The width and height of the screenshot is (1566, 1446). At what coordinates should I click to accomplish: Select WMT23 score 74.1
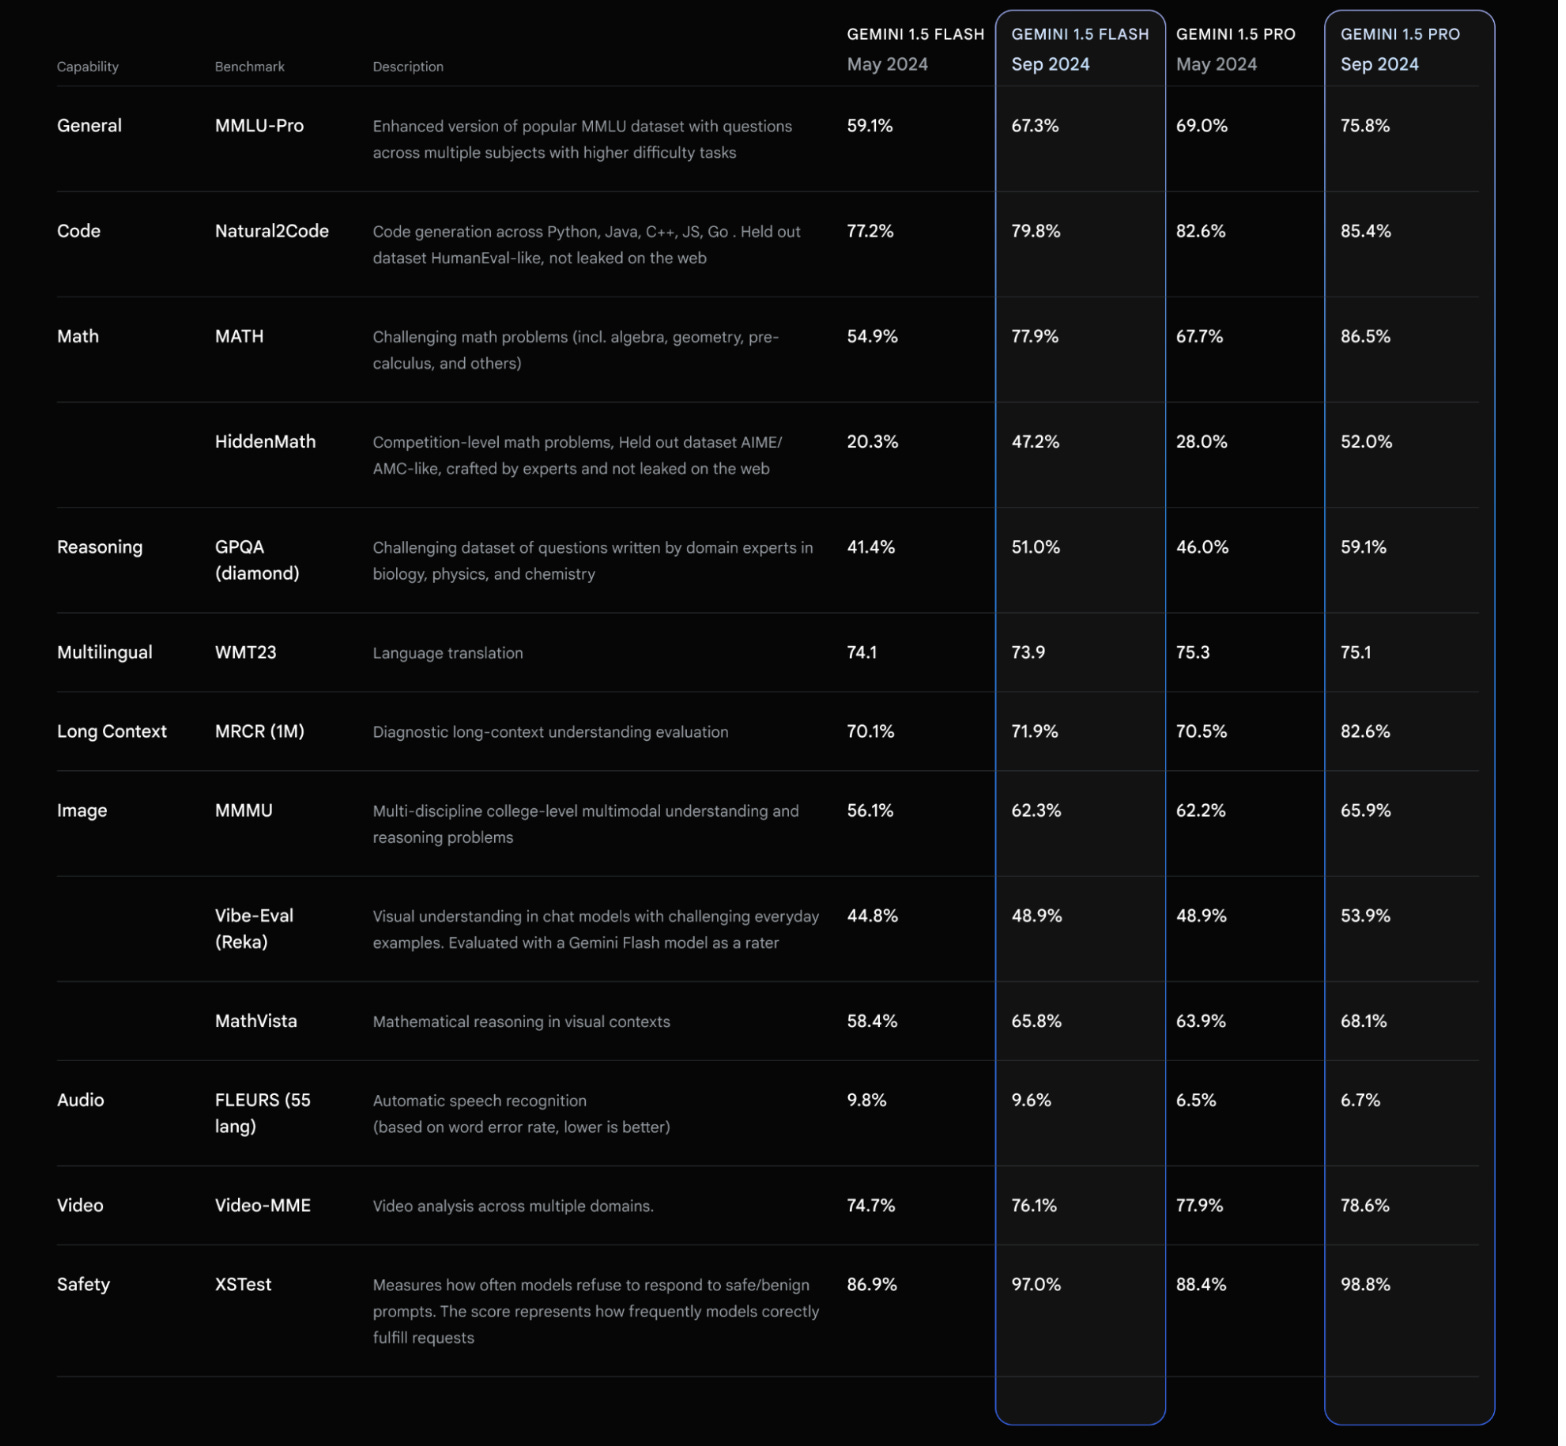(862, 653)
